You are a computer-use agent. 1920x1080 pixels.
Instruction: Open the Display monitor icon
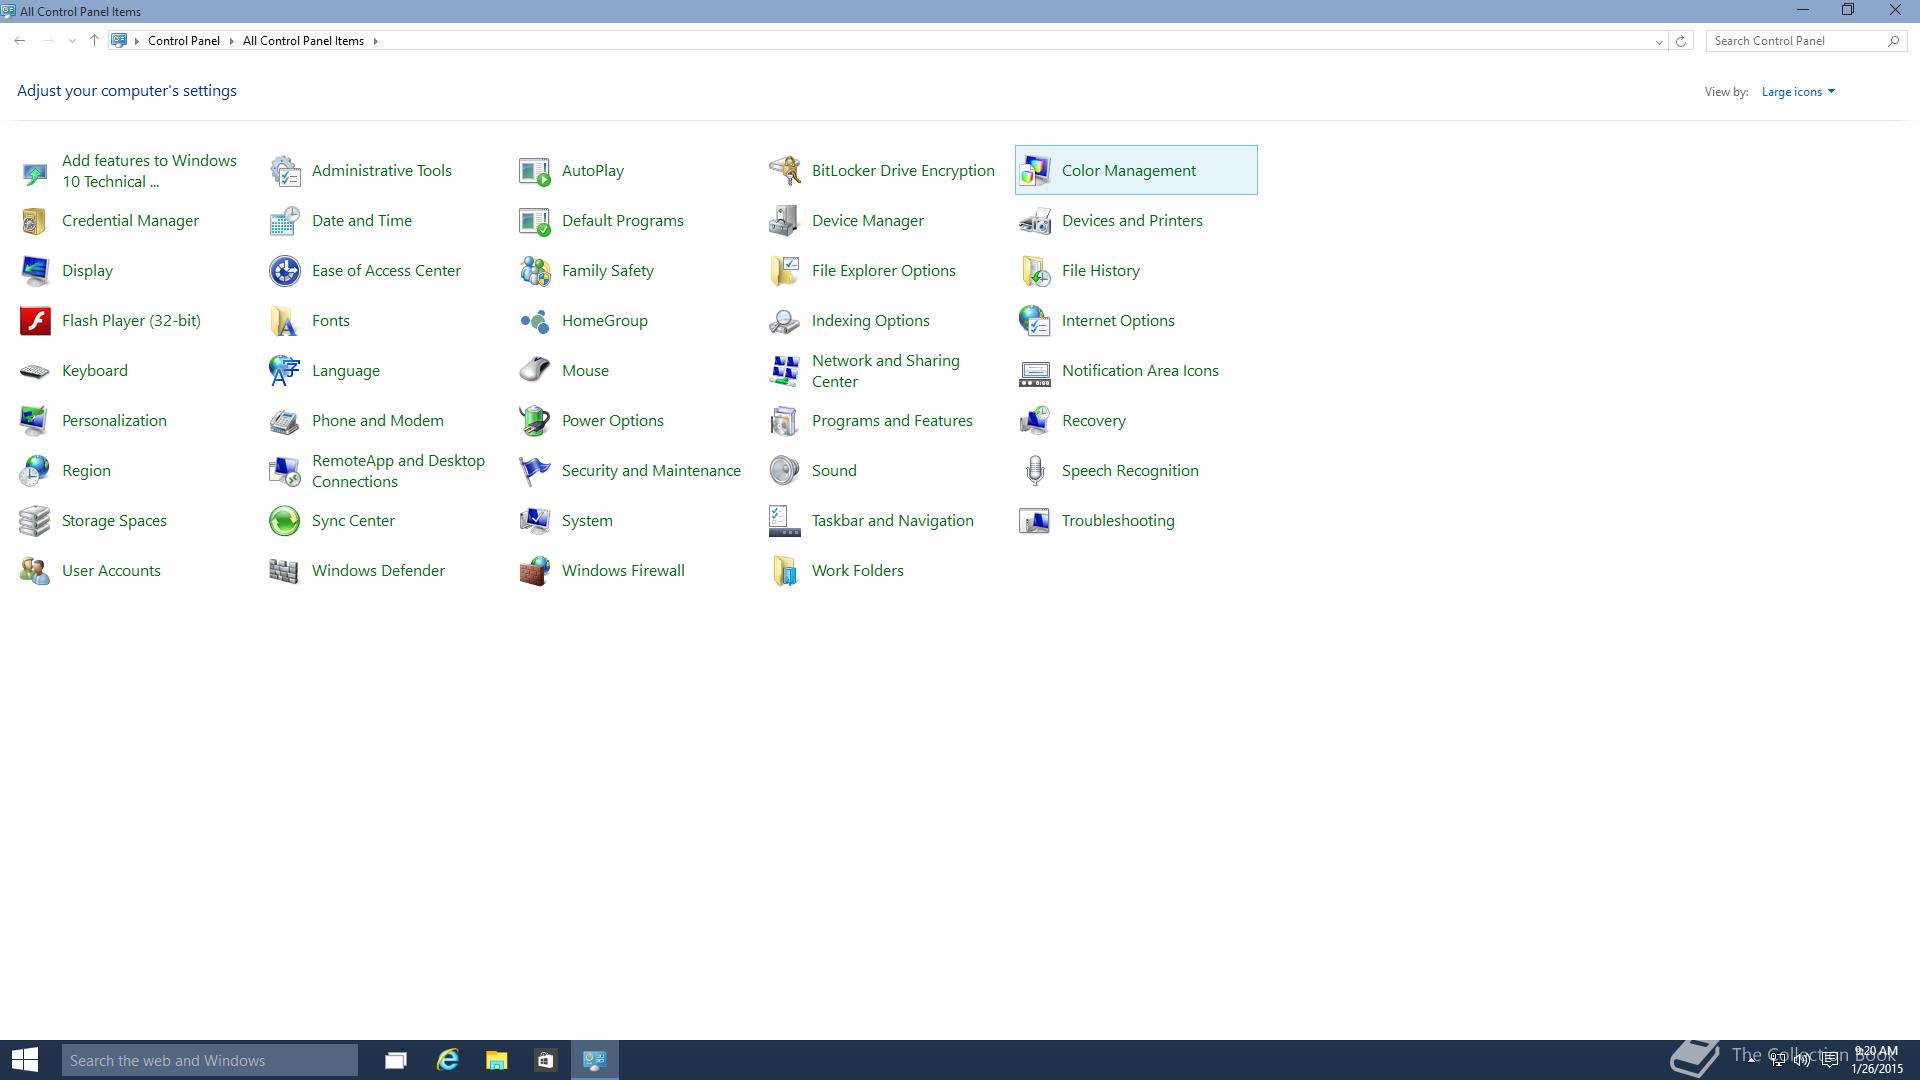[x=35, y=271]
